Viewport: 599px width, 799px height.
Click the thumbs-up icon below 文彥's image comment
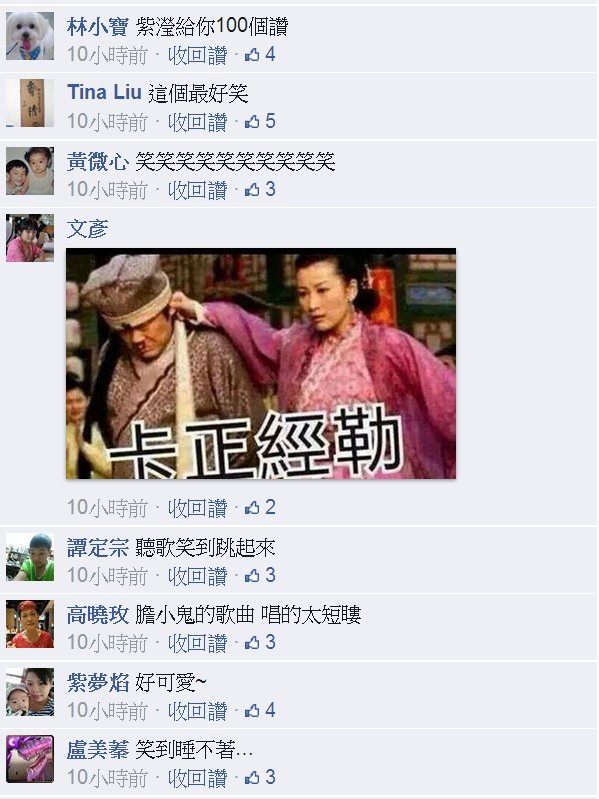pos(252,508)
